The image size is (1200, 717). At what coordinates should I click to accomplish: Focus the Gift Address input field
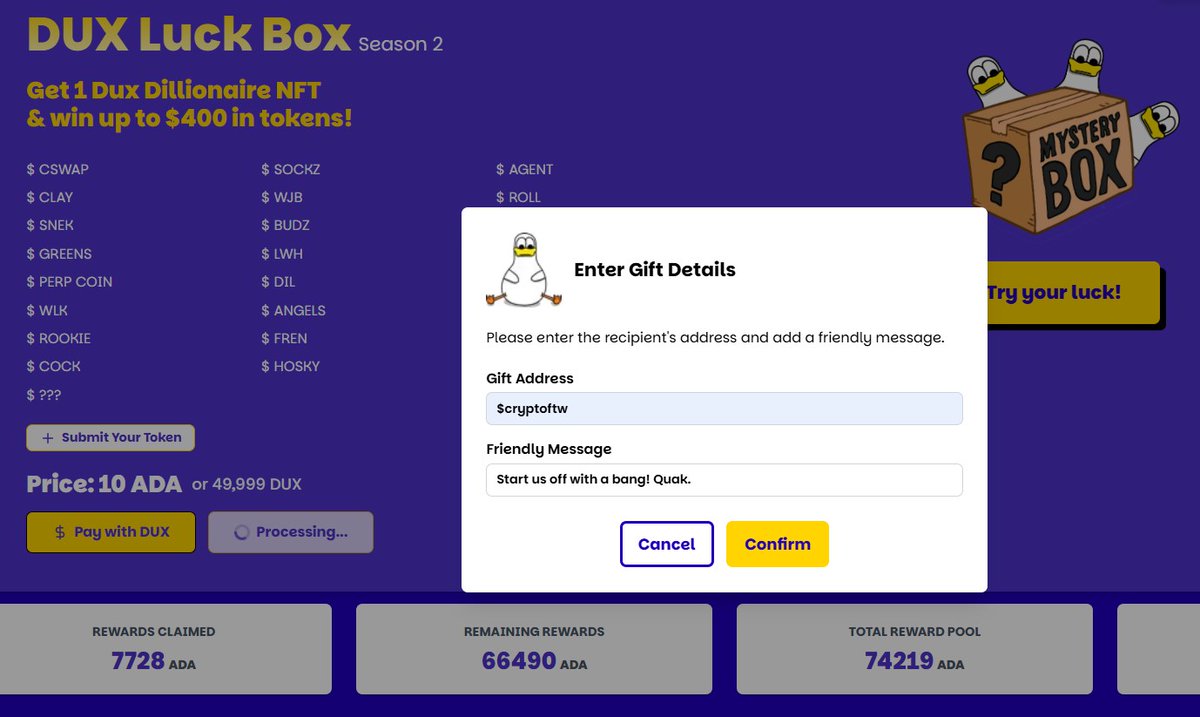(x=724, y=408)
